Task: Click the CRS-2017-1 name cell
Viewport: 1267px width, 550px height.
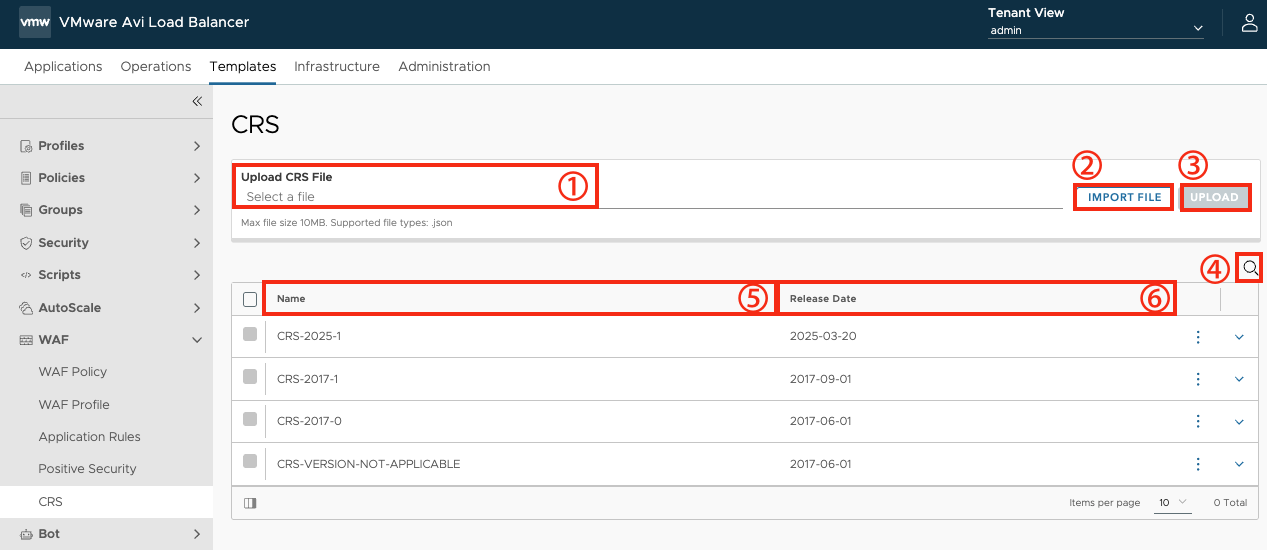Action: 309,379
